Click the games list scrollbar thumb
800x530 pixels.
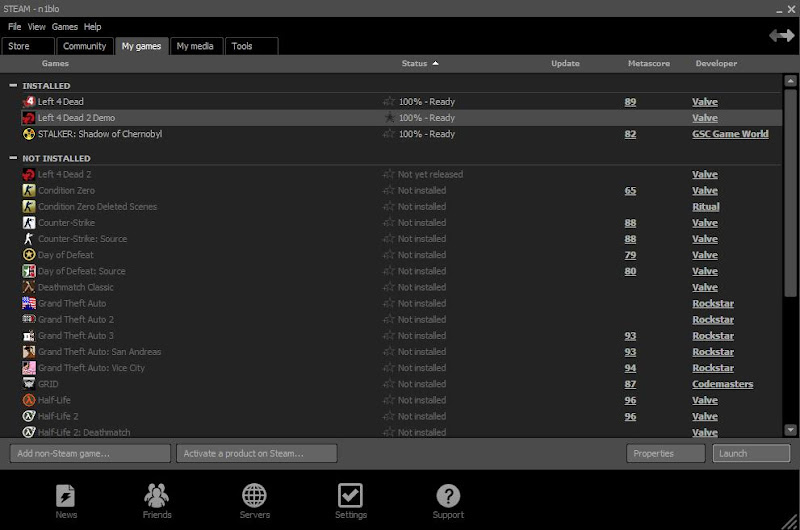coord(790,193)
